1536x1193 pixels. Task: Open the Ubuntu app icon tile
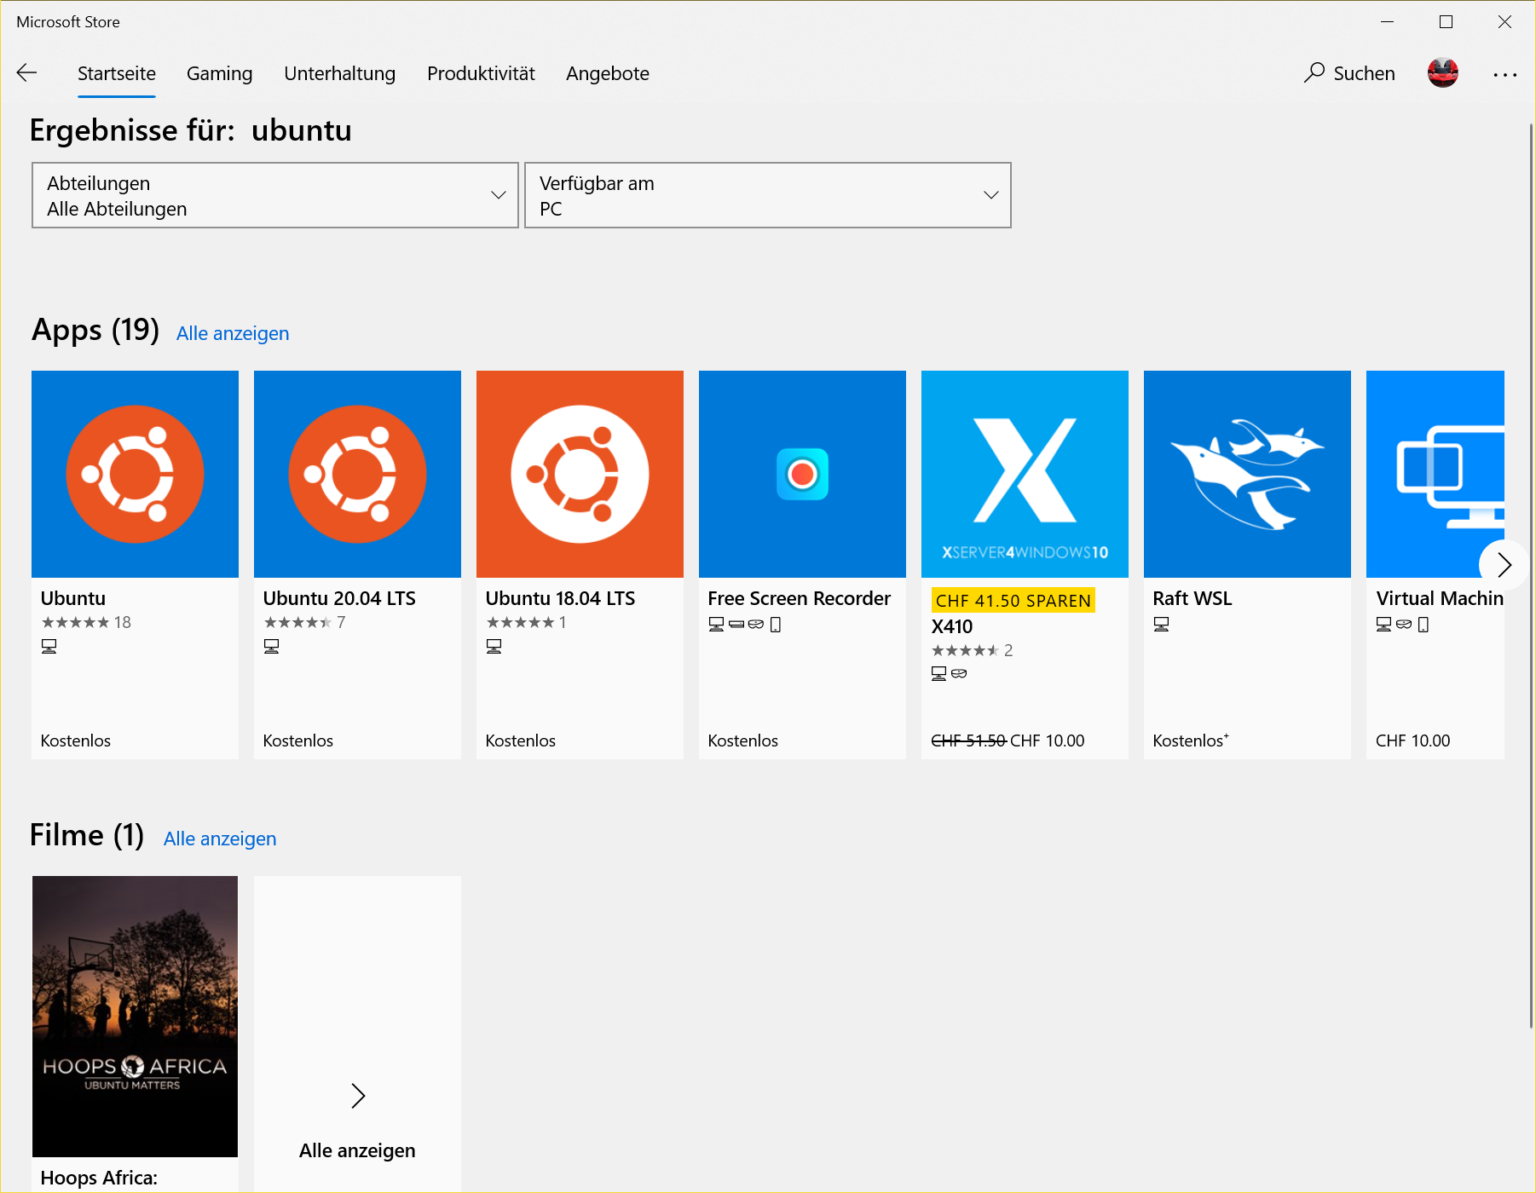(x=135, y=474)
